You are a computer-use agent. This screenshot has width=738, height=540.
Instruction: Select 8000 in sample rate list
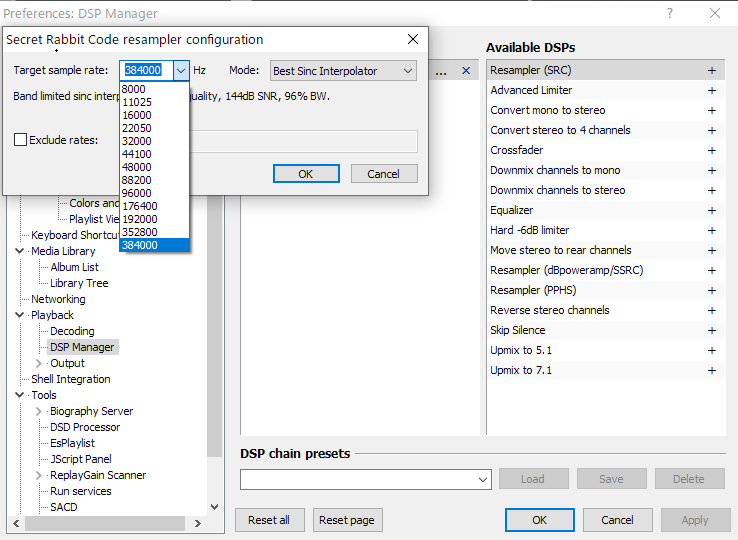click(154, 89)
